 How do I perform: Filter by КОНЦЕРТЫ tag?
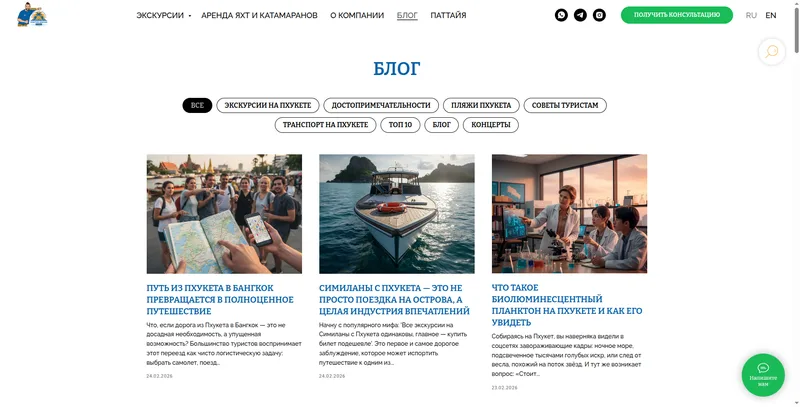pyautogui.click(x=490, y=125)
